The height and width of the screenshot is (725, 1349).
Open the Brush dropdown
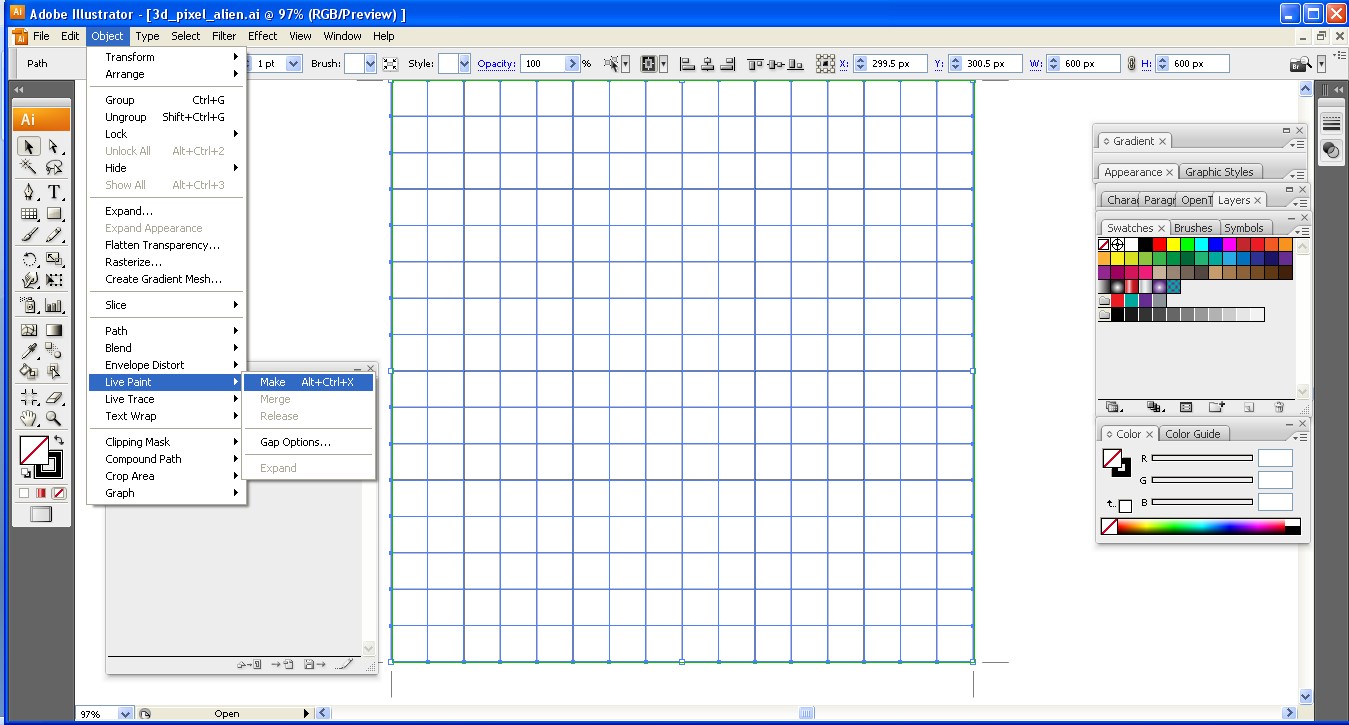click(370, 64)
